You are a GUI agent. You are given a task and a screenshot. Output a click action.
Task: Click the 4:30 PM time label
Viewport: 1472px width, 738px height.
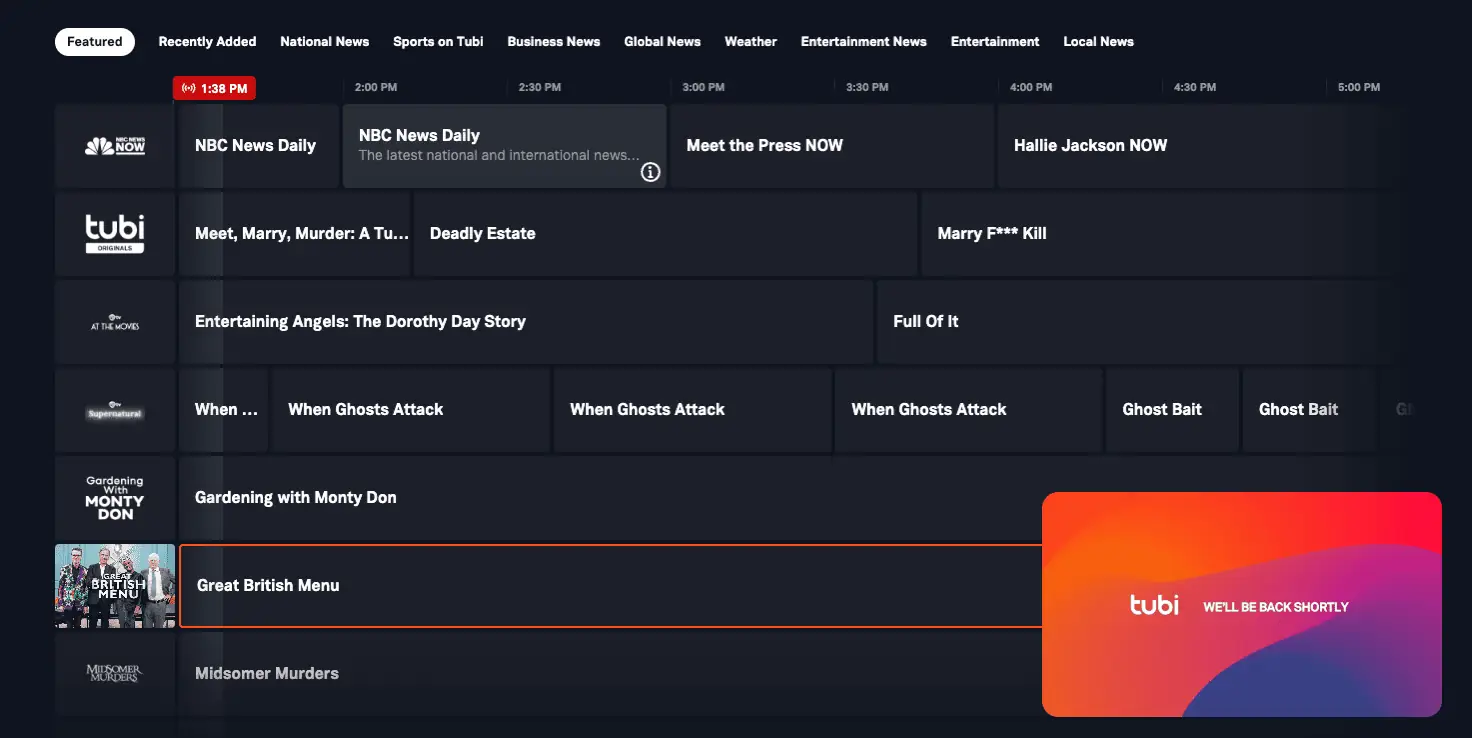1195,88
